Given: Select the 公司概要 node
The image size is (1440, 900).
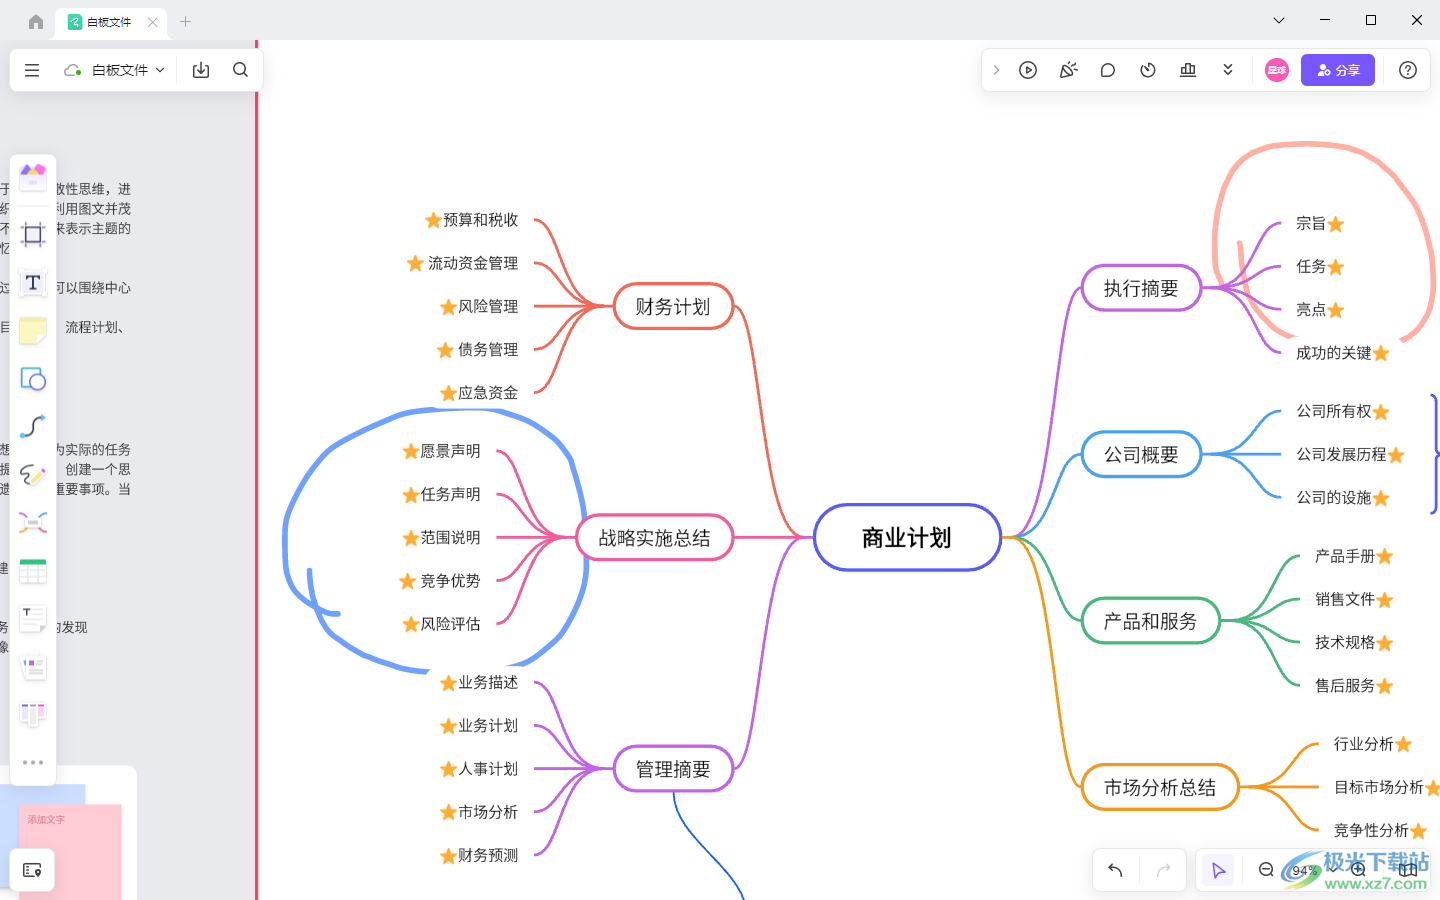Looking at the screenshot, I should pos(1141,455).
